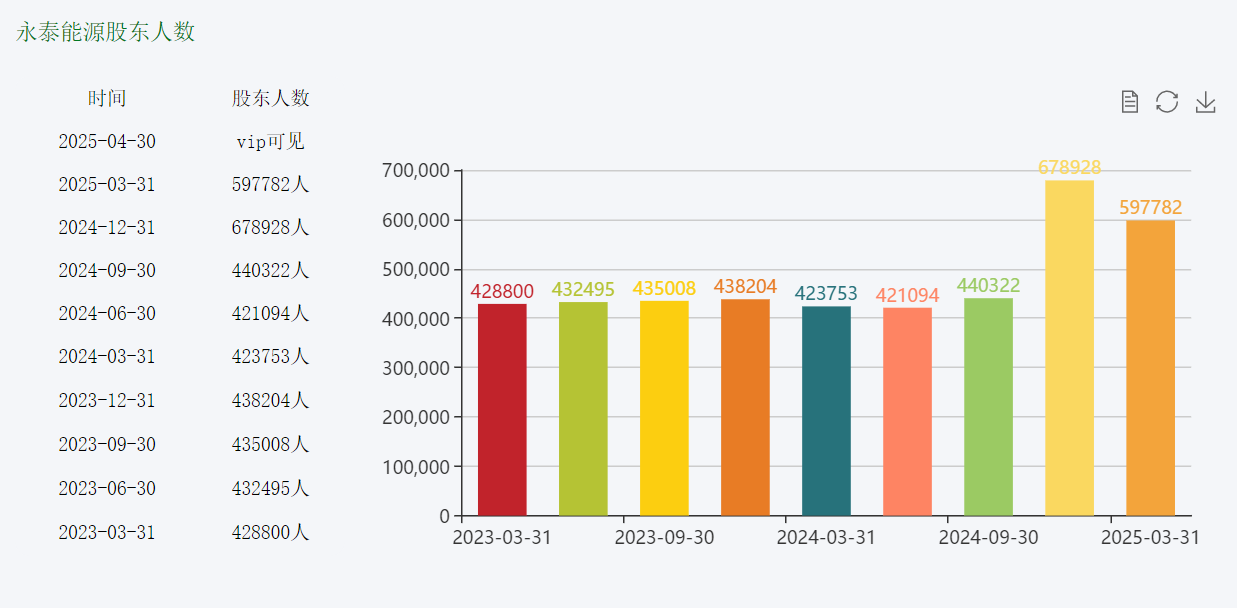
Task: Click the 200,000 y-axis label
Action: click(416, 417)
